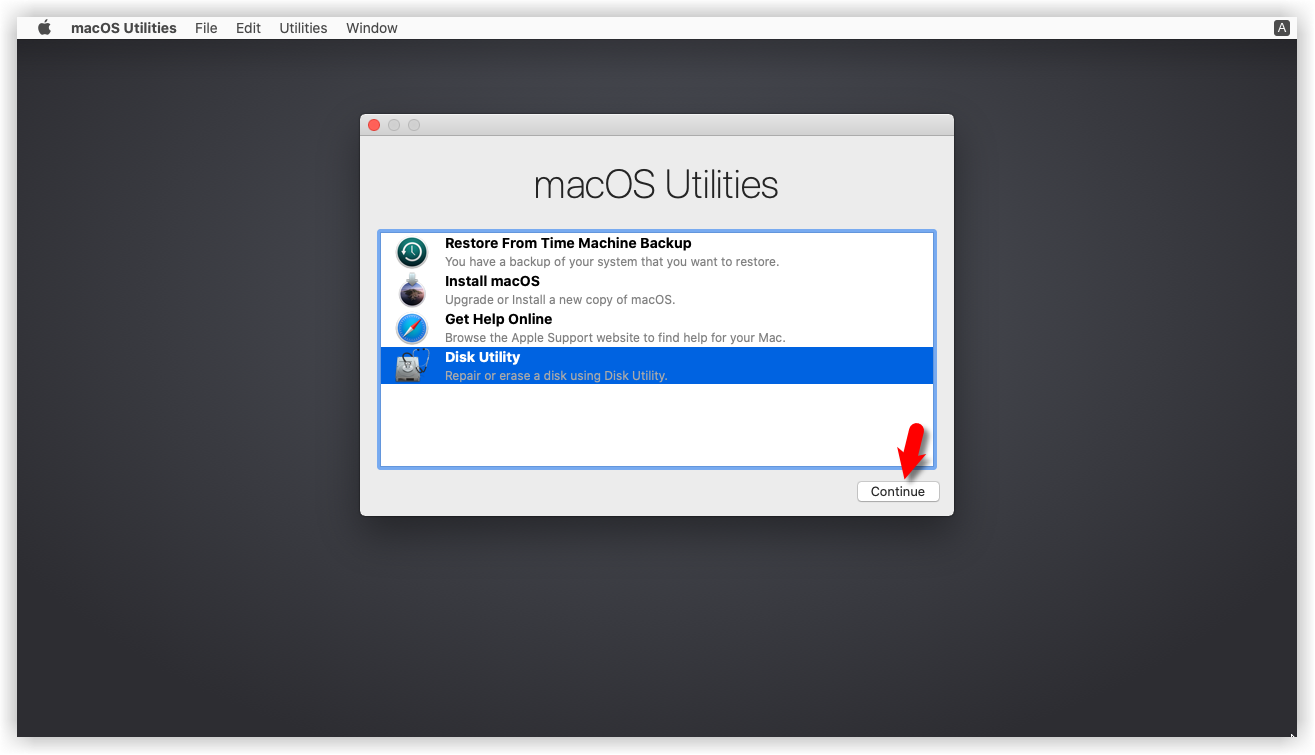Click the Safari compass icon beside Get Help Online
This screenshot has height=755, width=1315.
(x=411, y=327)
